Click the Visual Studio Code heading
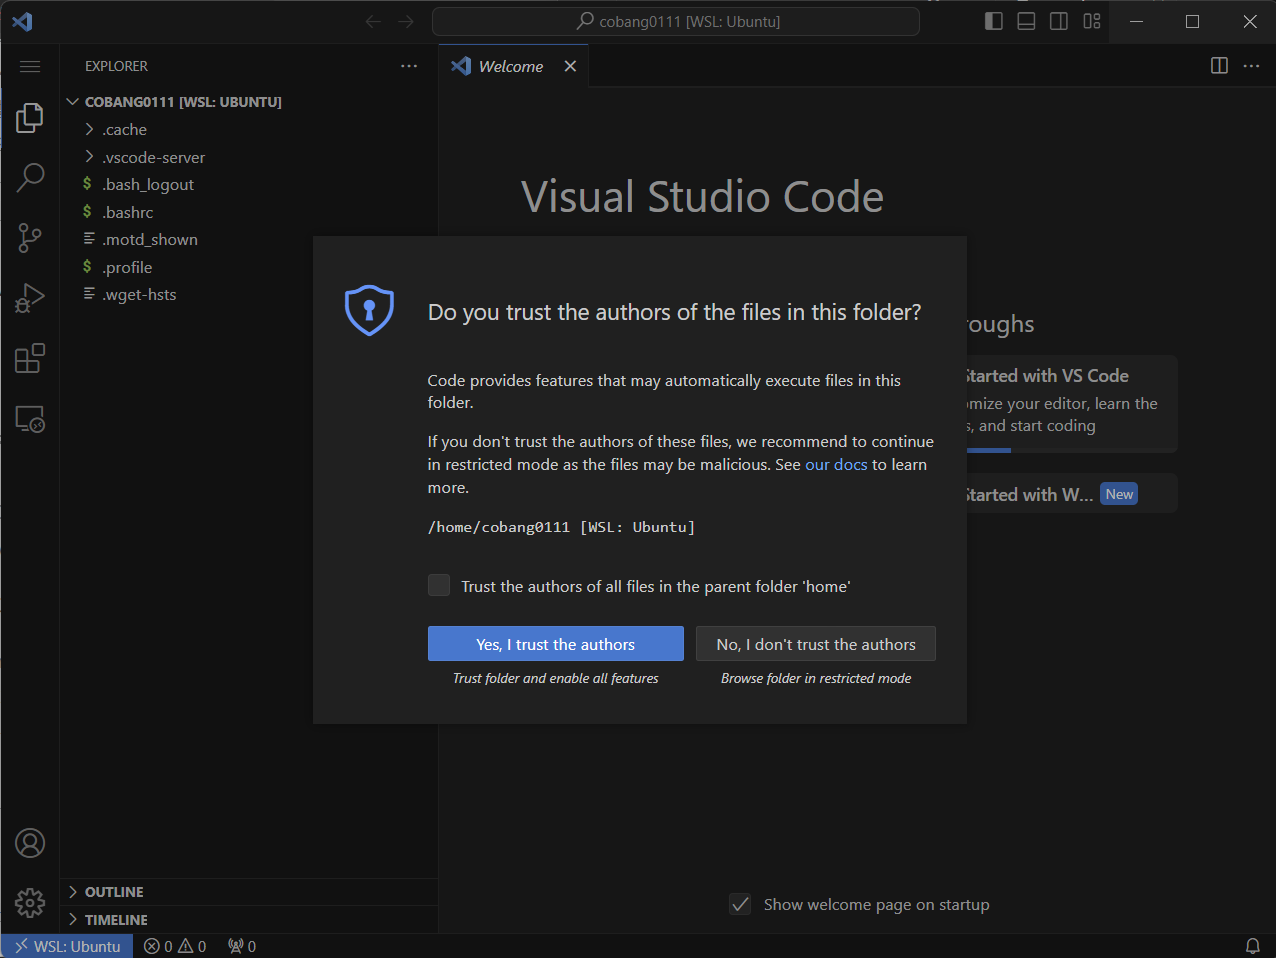 (702, 197)
